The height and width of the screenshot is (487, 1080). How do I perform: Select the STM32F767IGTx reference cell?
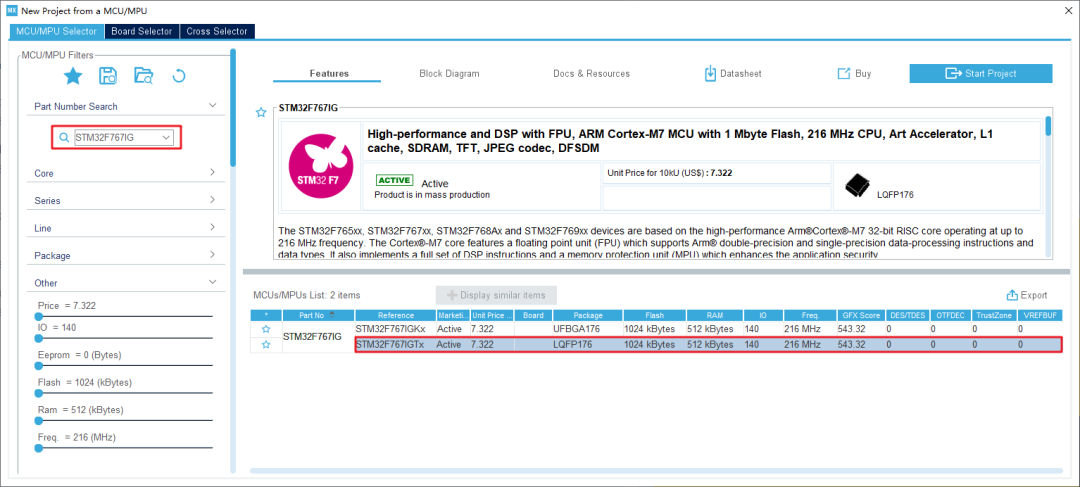click(x=395, y=344)
